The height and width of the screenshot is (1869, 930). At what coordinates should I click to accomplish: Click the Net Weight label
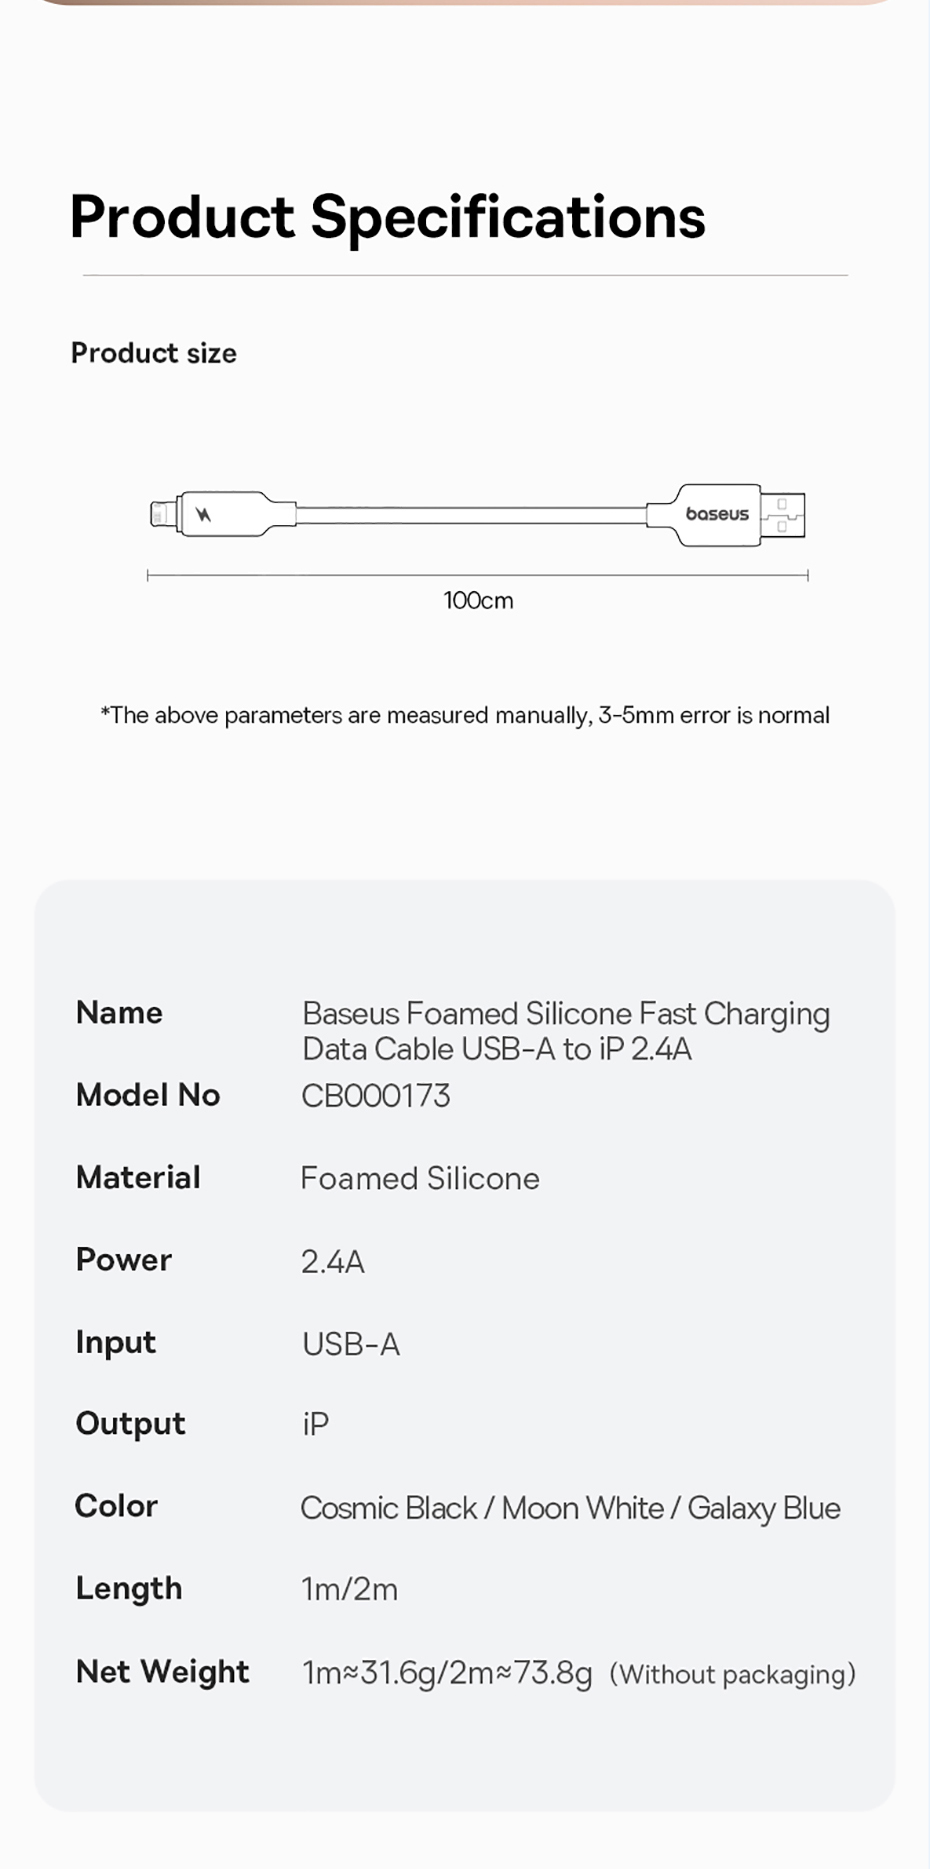[x=163, y=1672]
